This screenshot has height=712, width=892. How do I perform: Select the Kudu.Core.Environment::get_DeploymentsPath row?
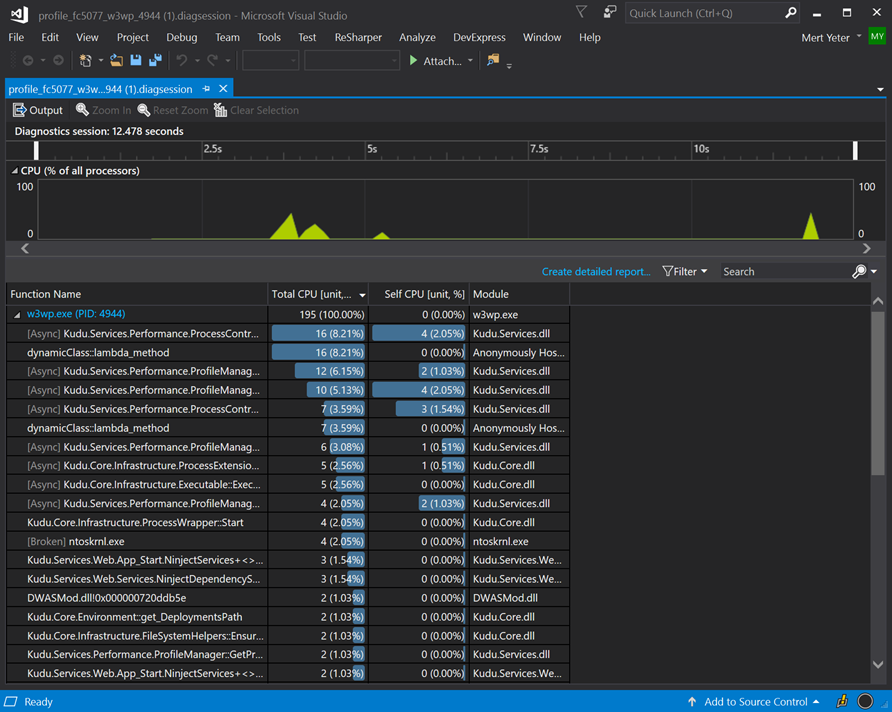coord(288,617)
